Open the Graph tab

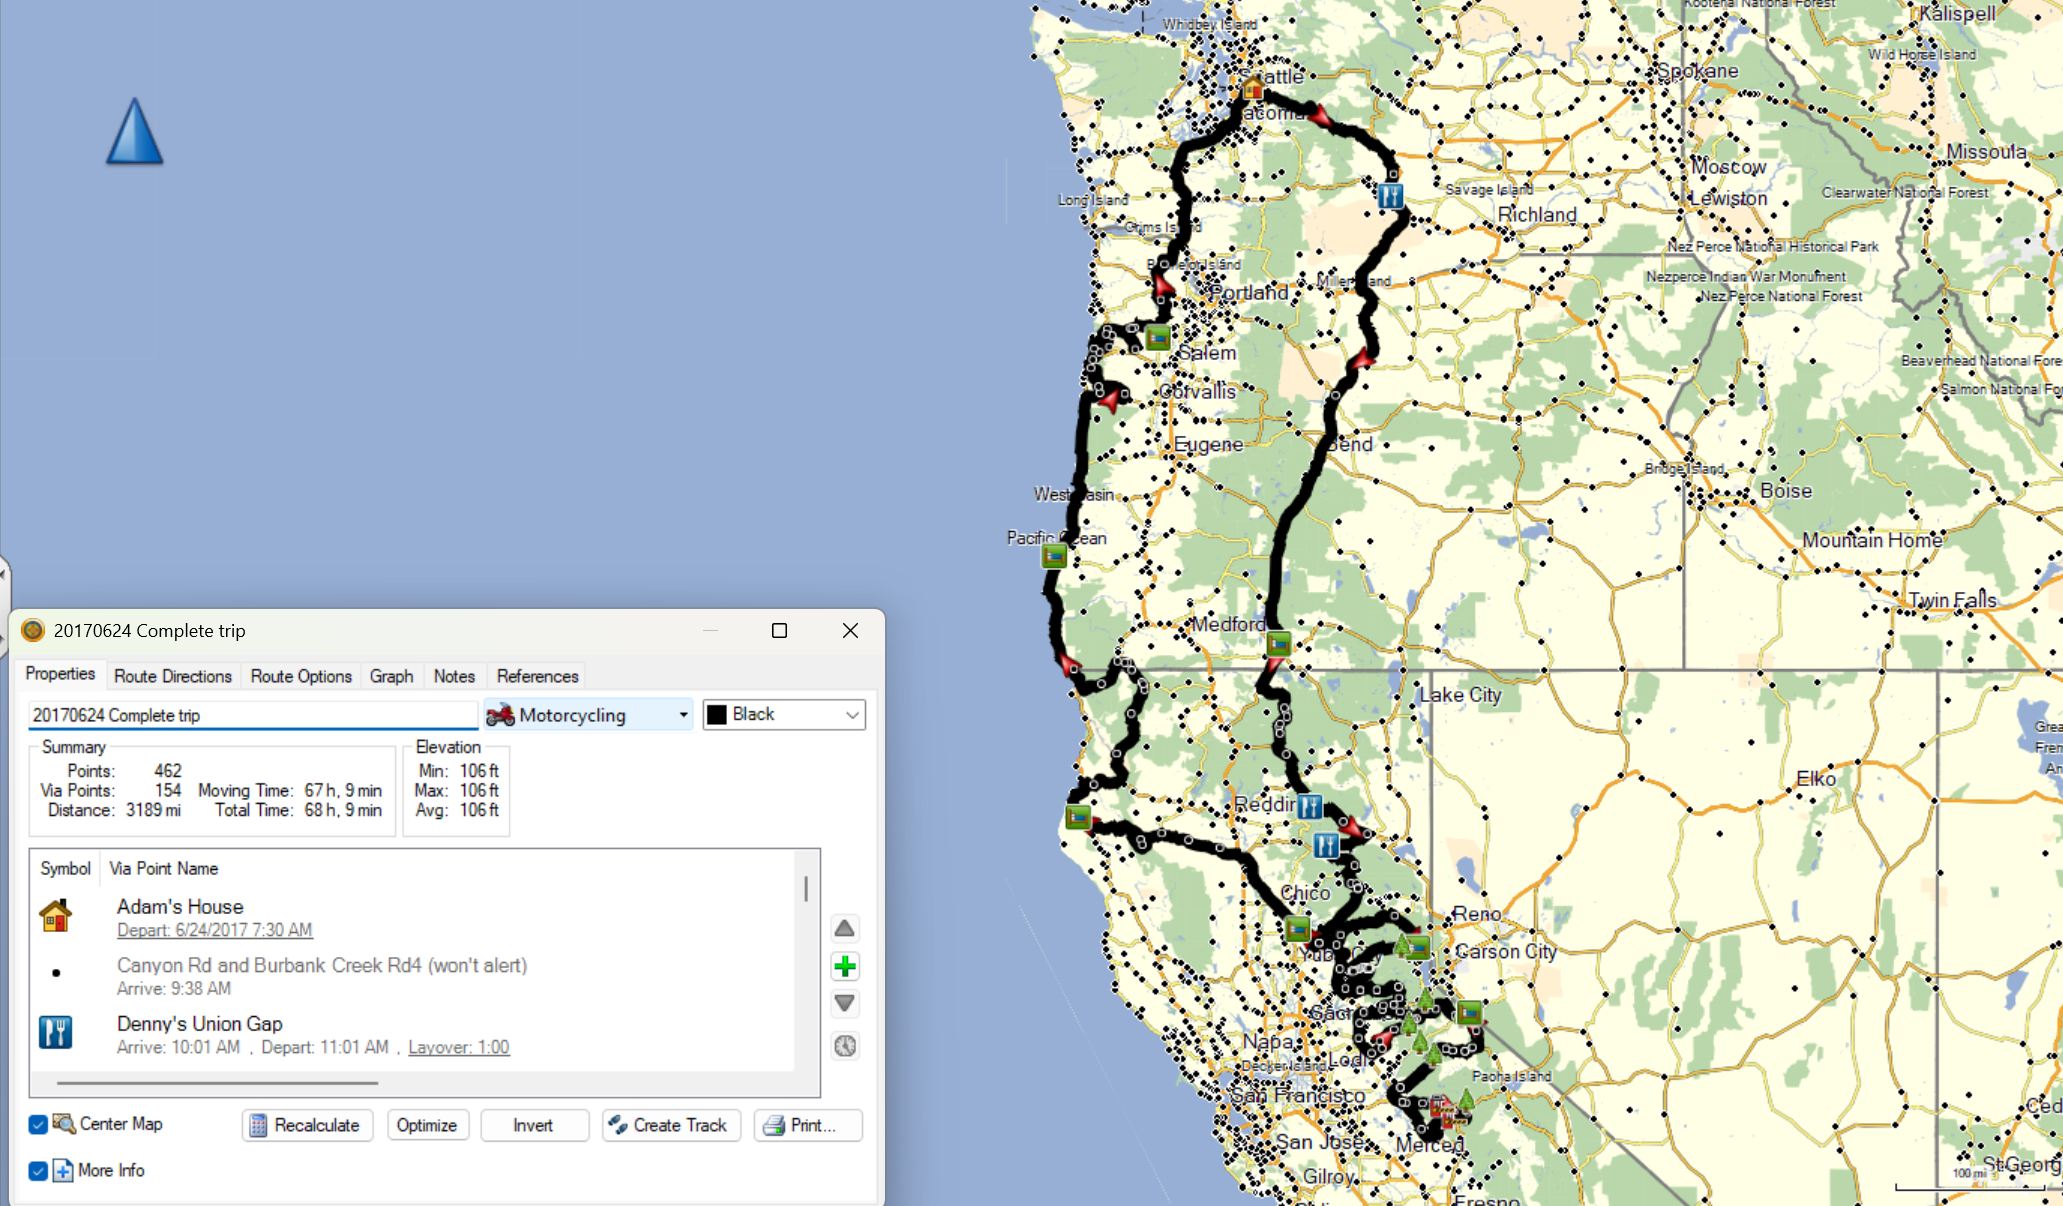391,676
